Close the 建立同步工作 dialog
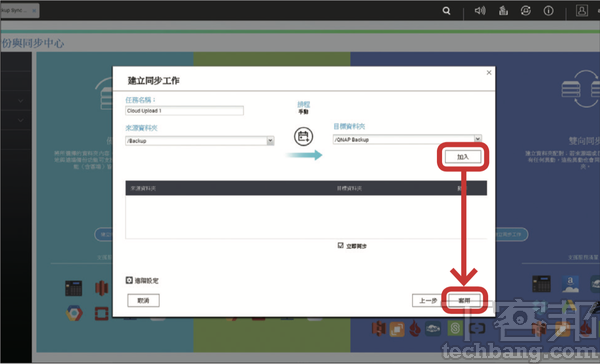Screen dimensions: 600x364 tap(489, 73)
